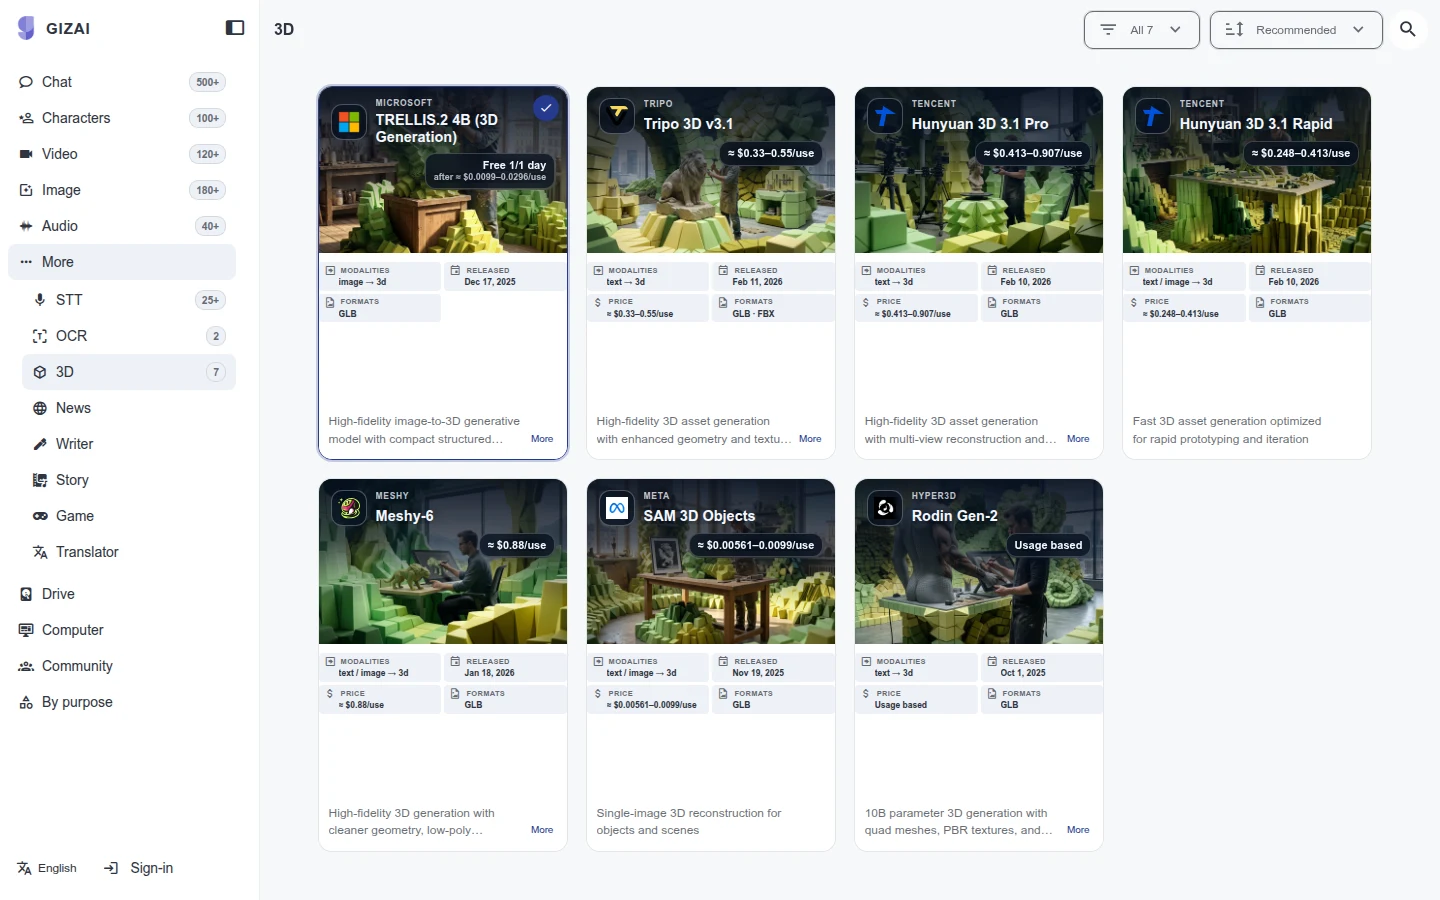This screenshot has width=1440, height=900.
Task: Expand More on Tripo 3D v3.1 description
Action: coord(810,439)
